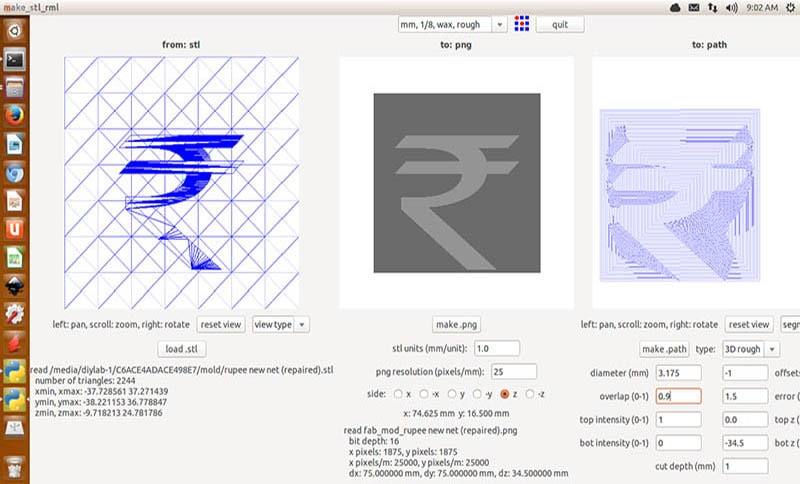This screenshot has height=484, width=800.
Task: Click make .path button
Action: click(x=664, y=349)
